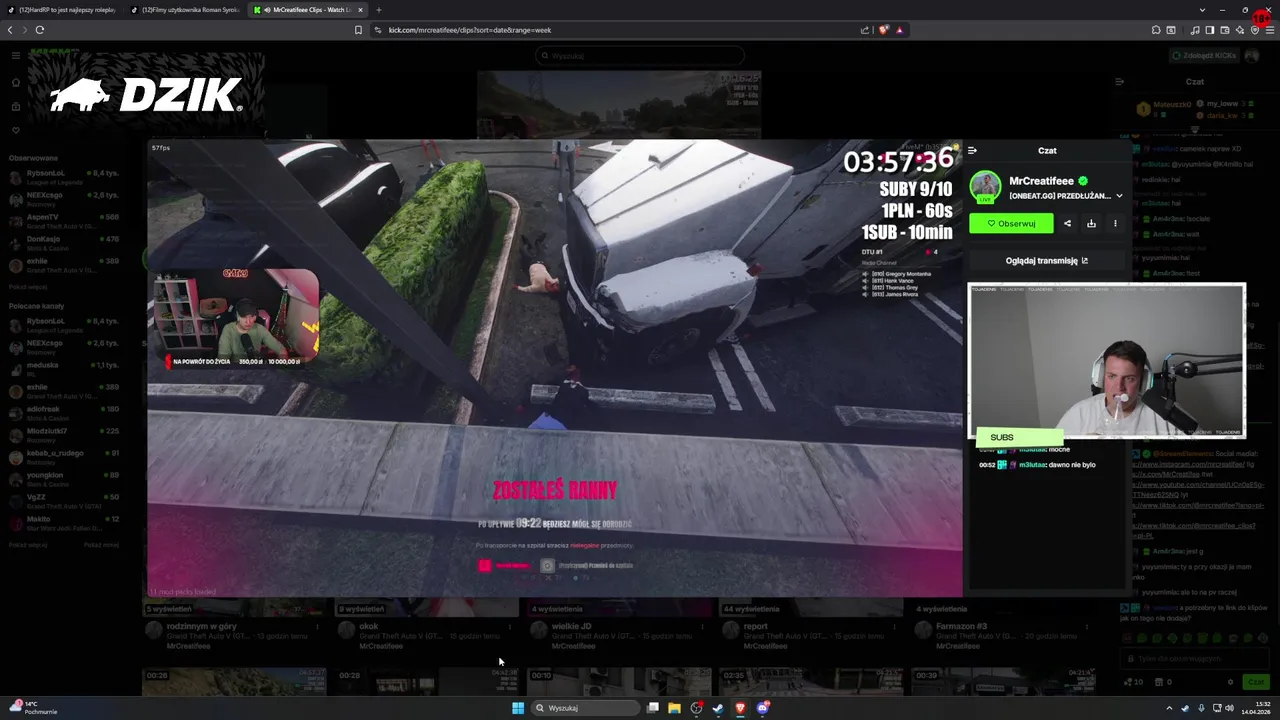This screenshot has width=1280, height=720.
Task: Open the 'wielkie JD' clip title
Action: click(571, 626)
